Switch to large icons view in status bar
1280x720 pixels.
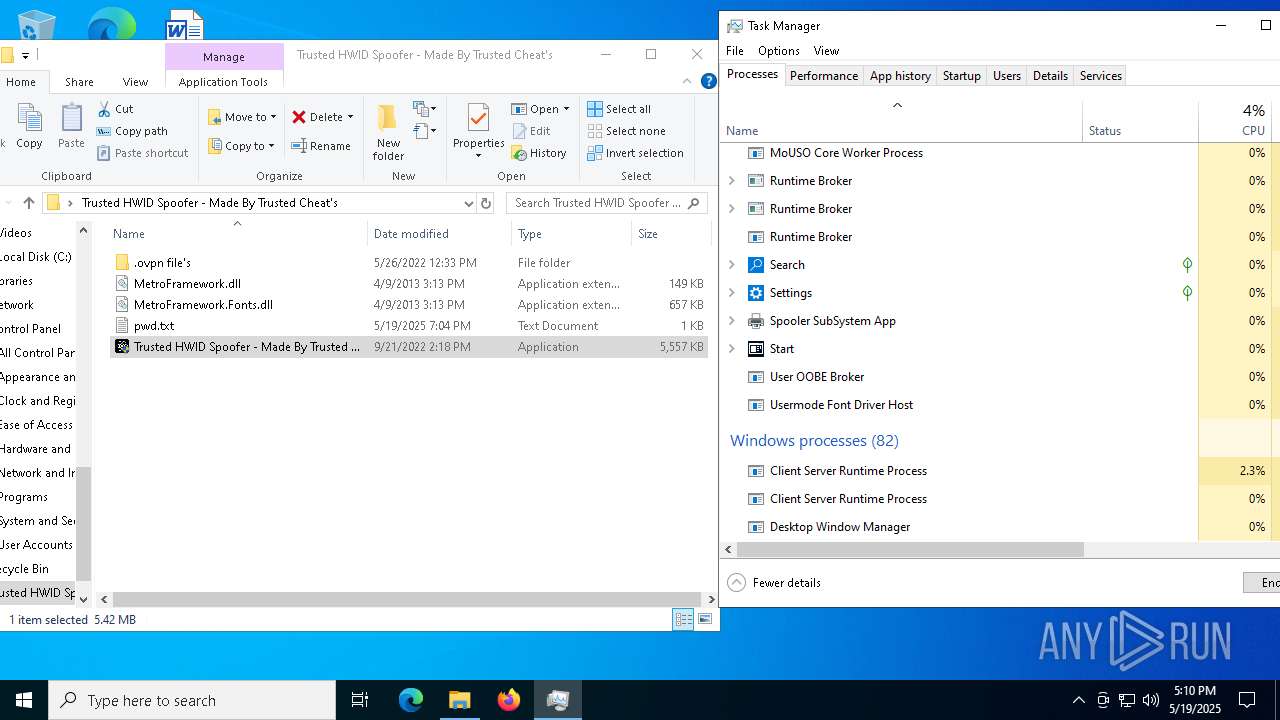tap(705, 619)
